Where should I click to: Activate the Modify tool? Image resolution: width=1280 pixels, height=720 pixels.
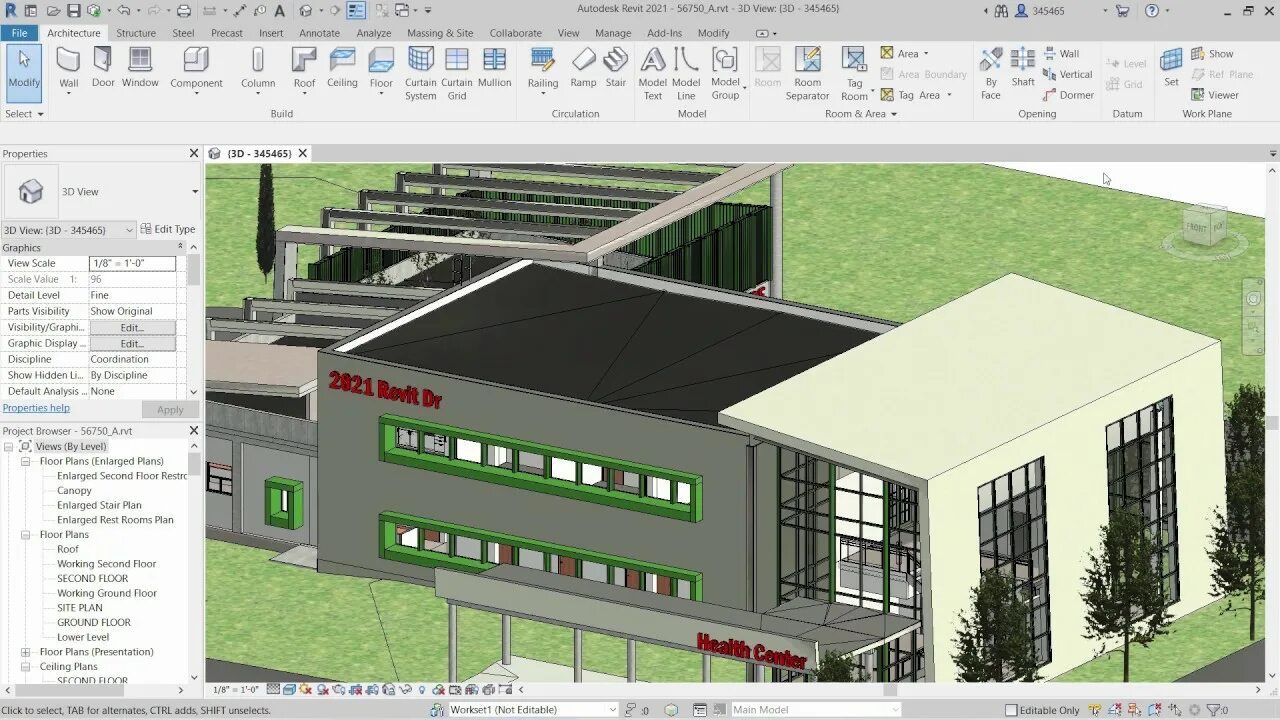pyautogui.click(x=24, y=72)
